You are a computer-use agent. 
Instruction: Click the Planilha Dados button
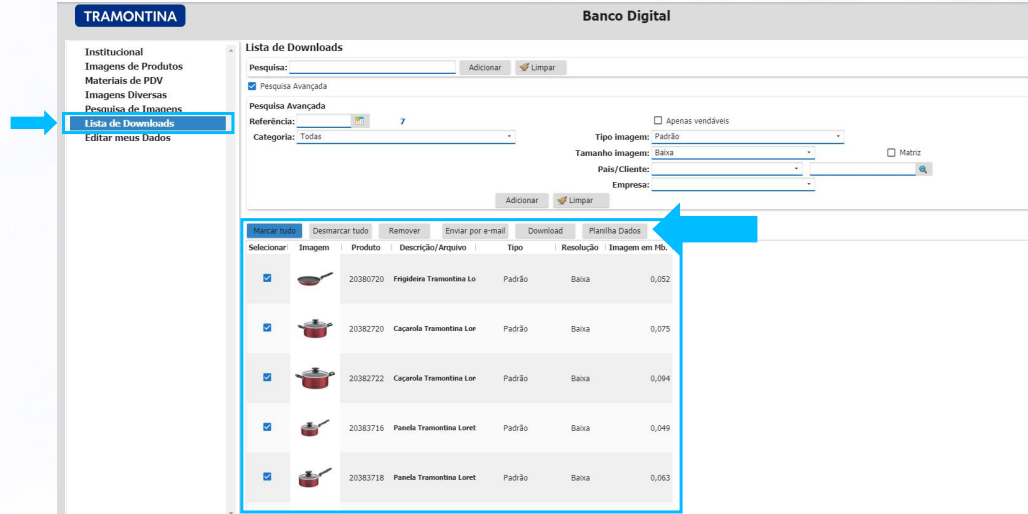pyautogui.click(x=615, y=231)
